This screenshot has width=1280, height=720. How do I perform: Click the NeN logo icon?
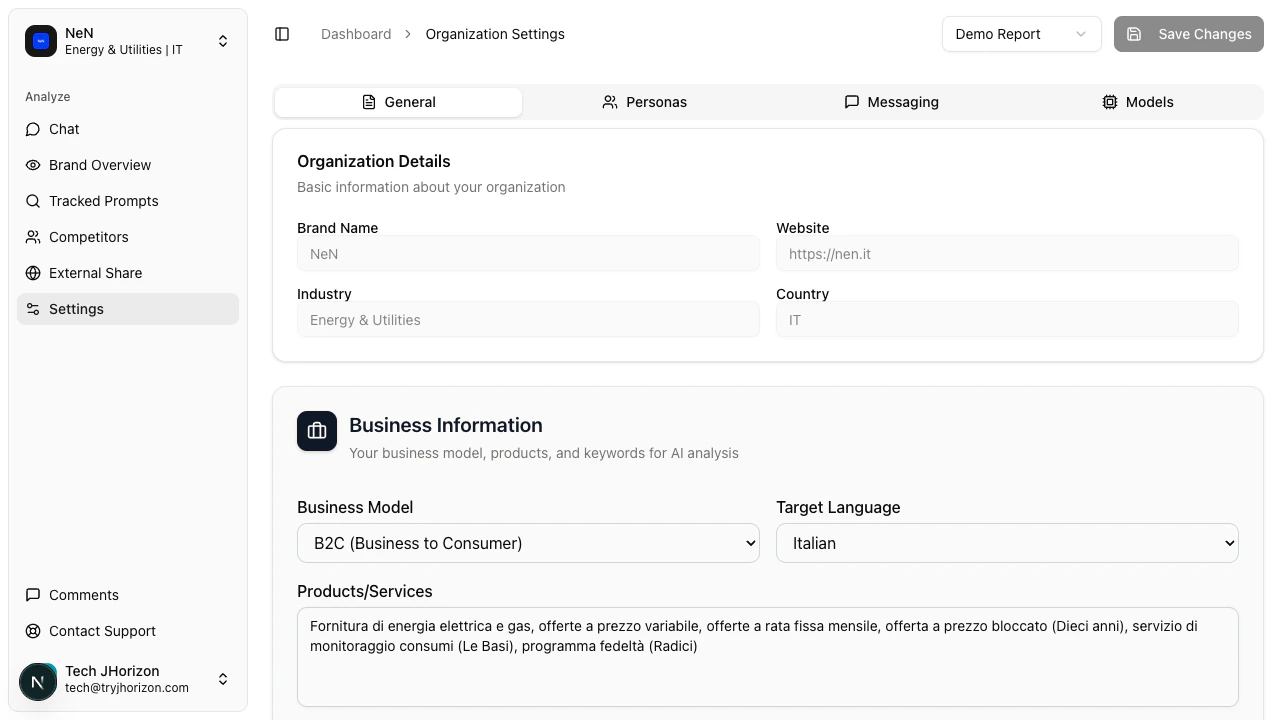(x=41, y=41)
